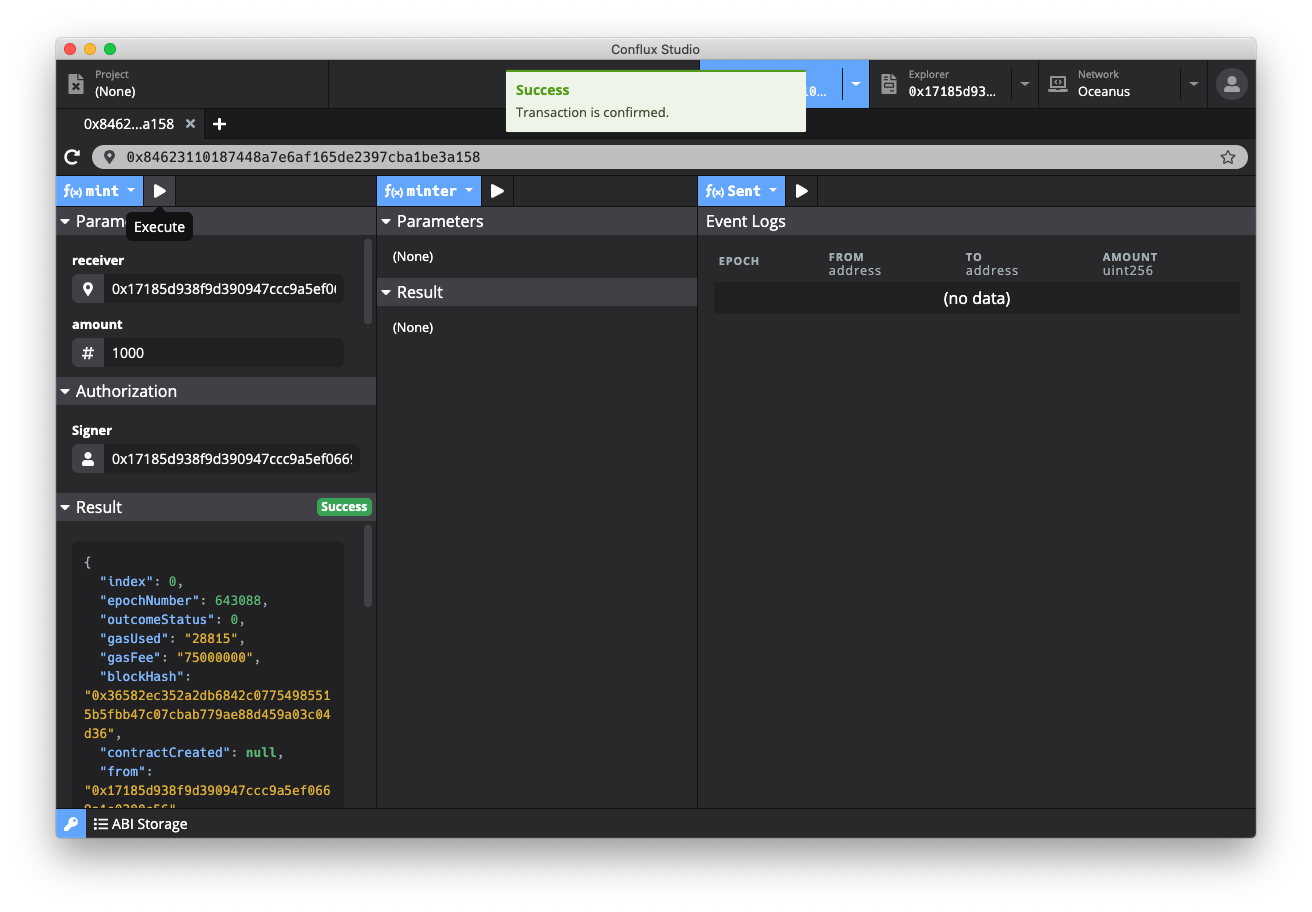Add a new tab with plus icon
The image size is (1312, 912).
click(220, 124)
